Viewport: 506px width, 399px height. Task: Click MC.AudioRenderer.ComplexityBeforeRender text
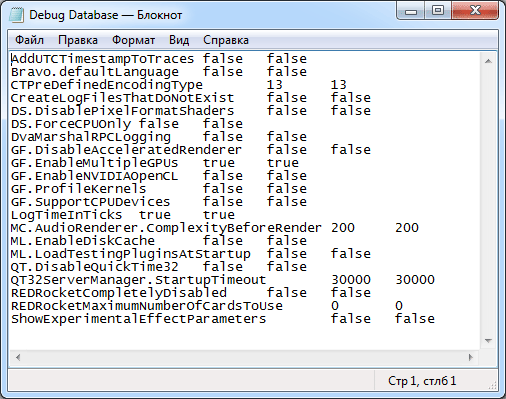click(166, 228)
